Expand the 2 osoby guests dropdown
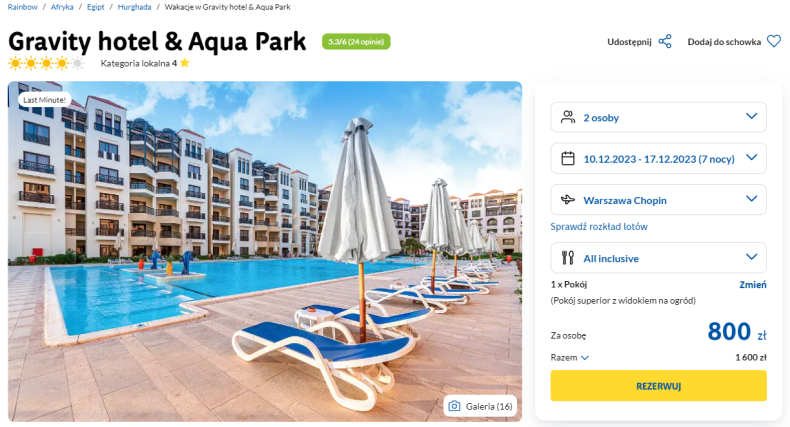790x427 pixels. [x=659, y=117]
